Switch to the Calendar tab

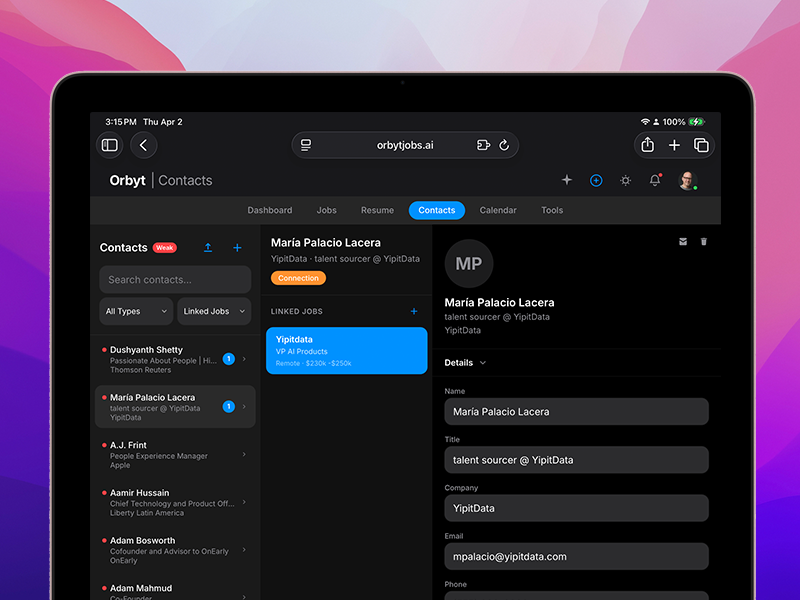[x=498, y=210]
